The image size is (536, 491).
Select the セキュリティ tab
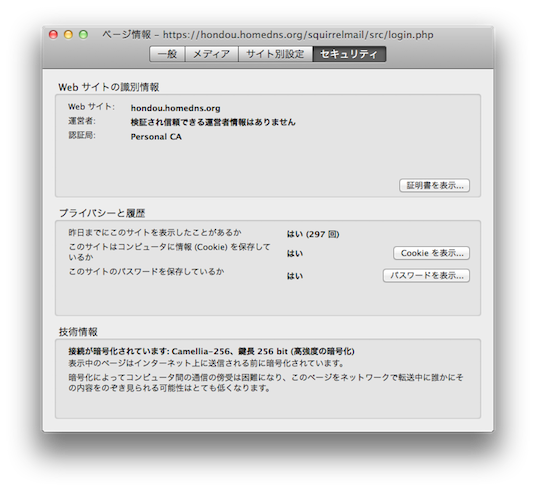(349, 54)
